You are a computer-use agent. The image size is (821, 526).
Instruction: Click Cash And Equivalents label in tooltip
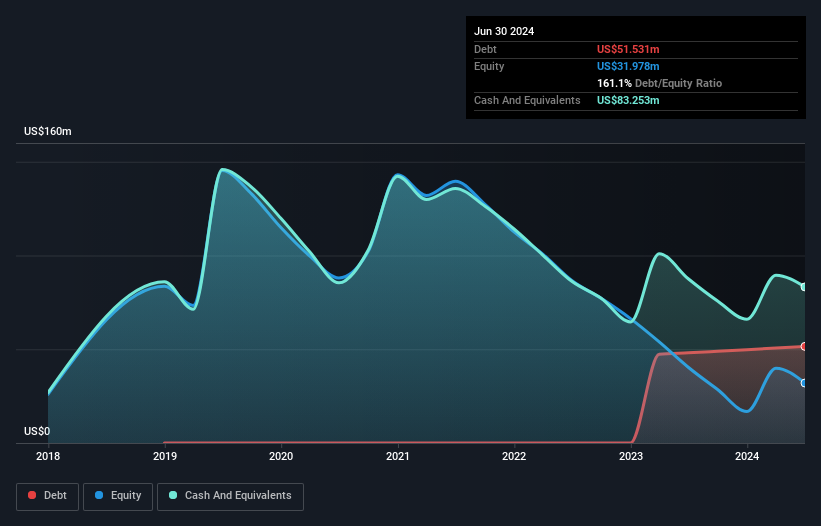(x=527, y=100)
